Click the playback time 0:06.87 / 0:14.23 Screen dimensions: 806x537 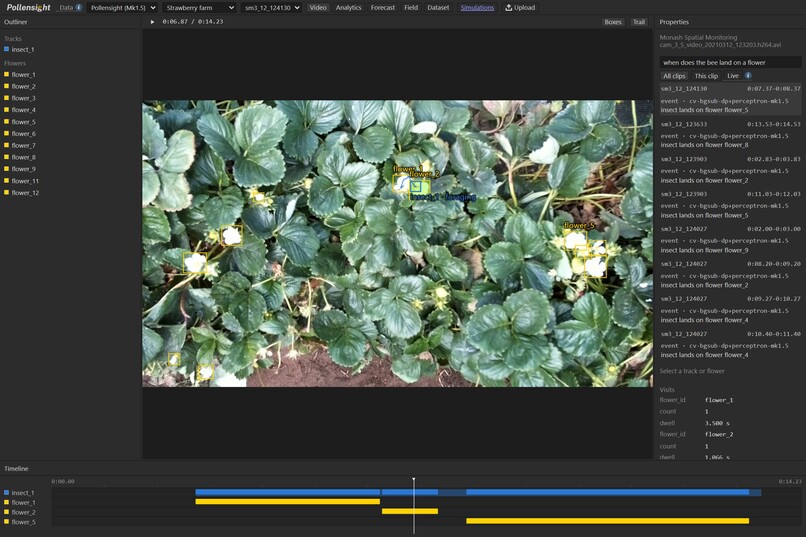click(x=193, y=22)
